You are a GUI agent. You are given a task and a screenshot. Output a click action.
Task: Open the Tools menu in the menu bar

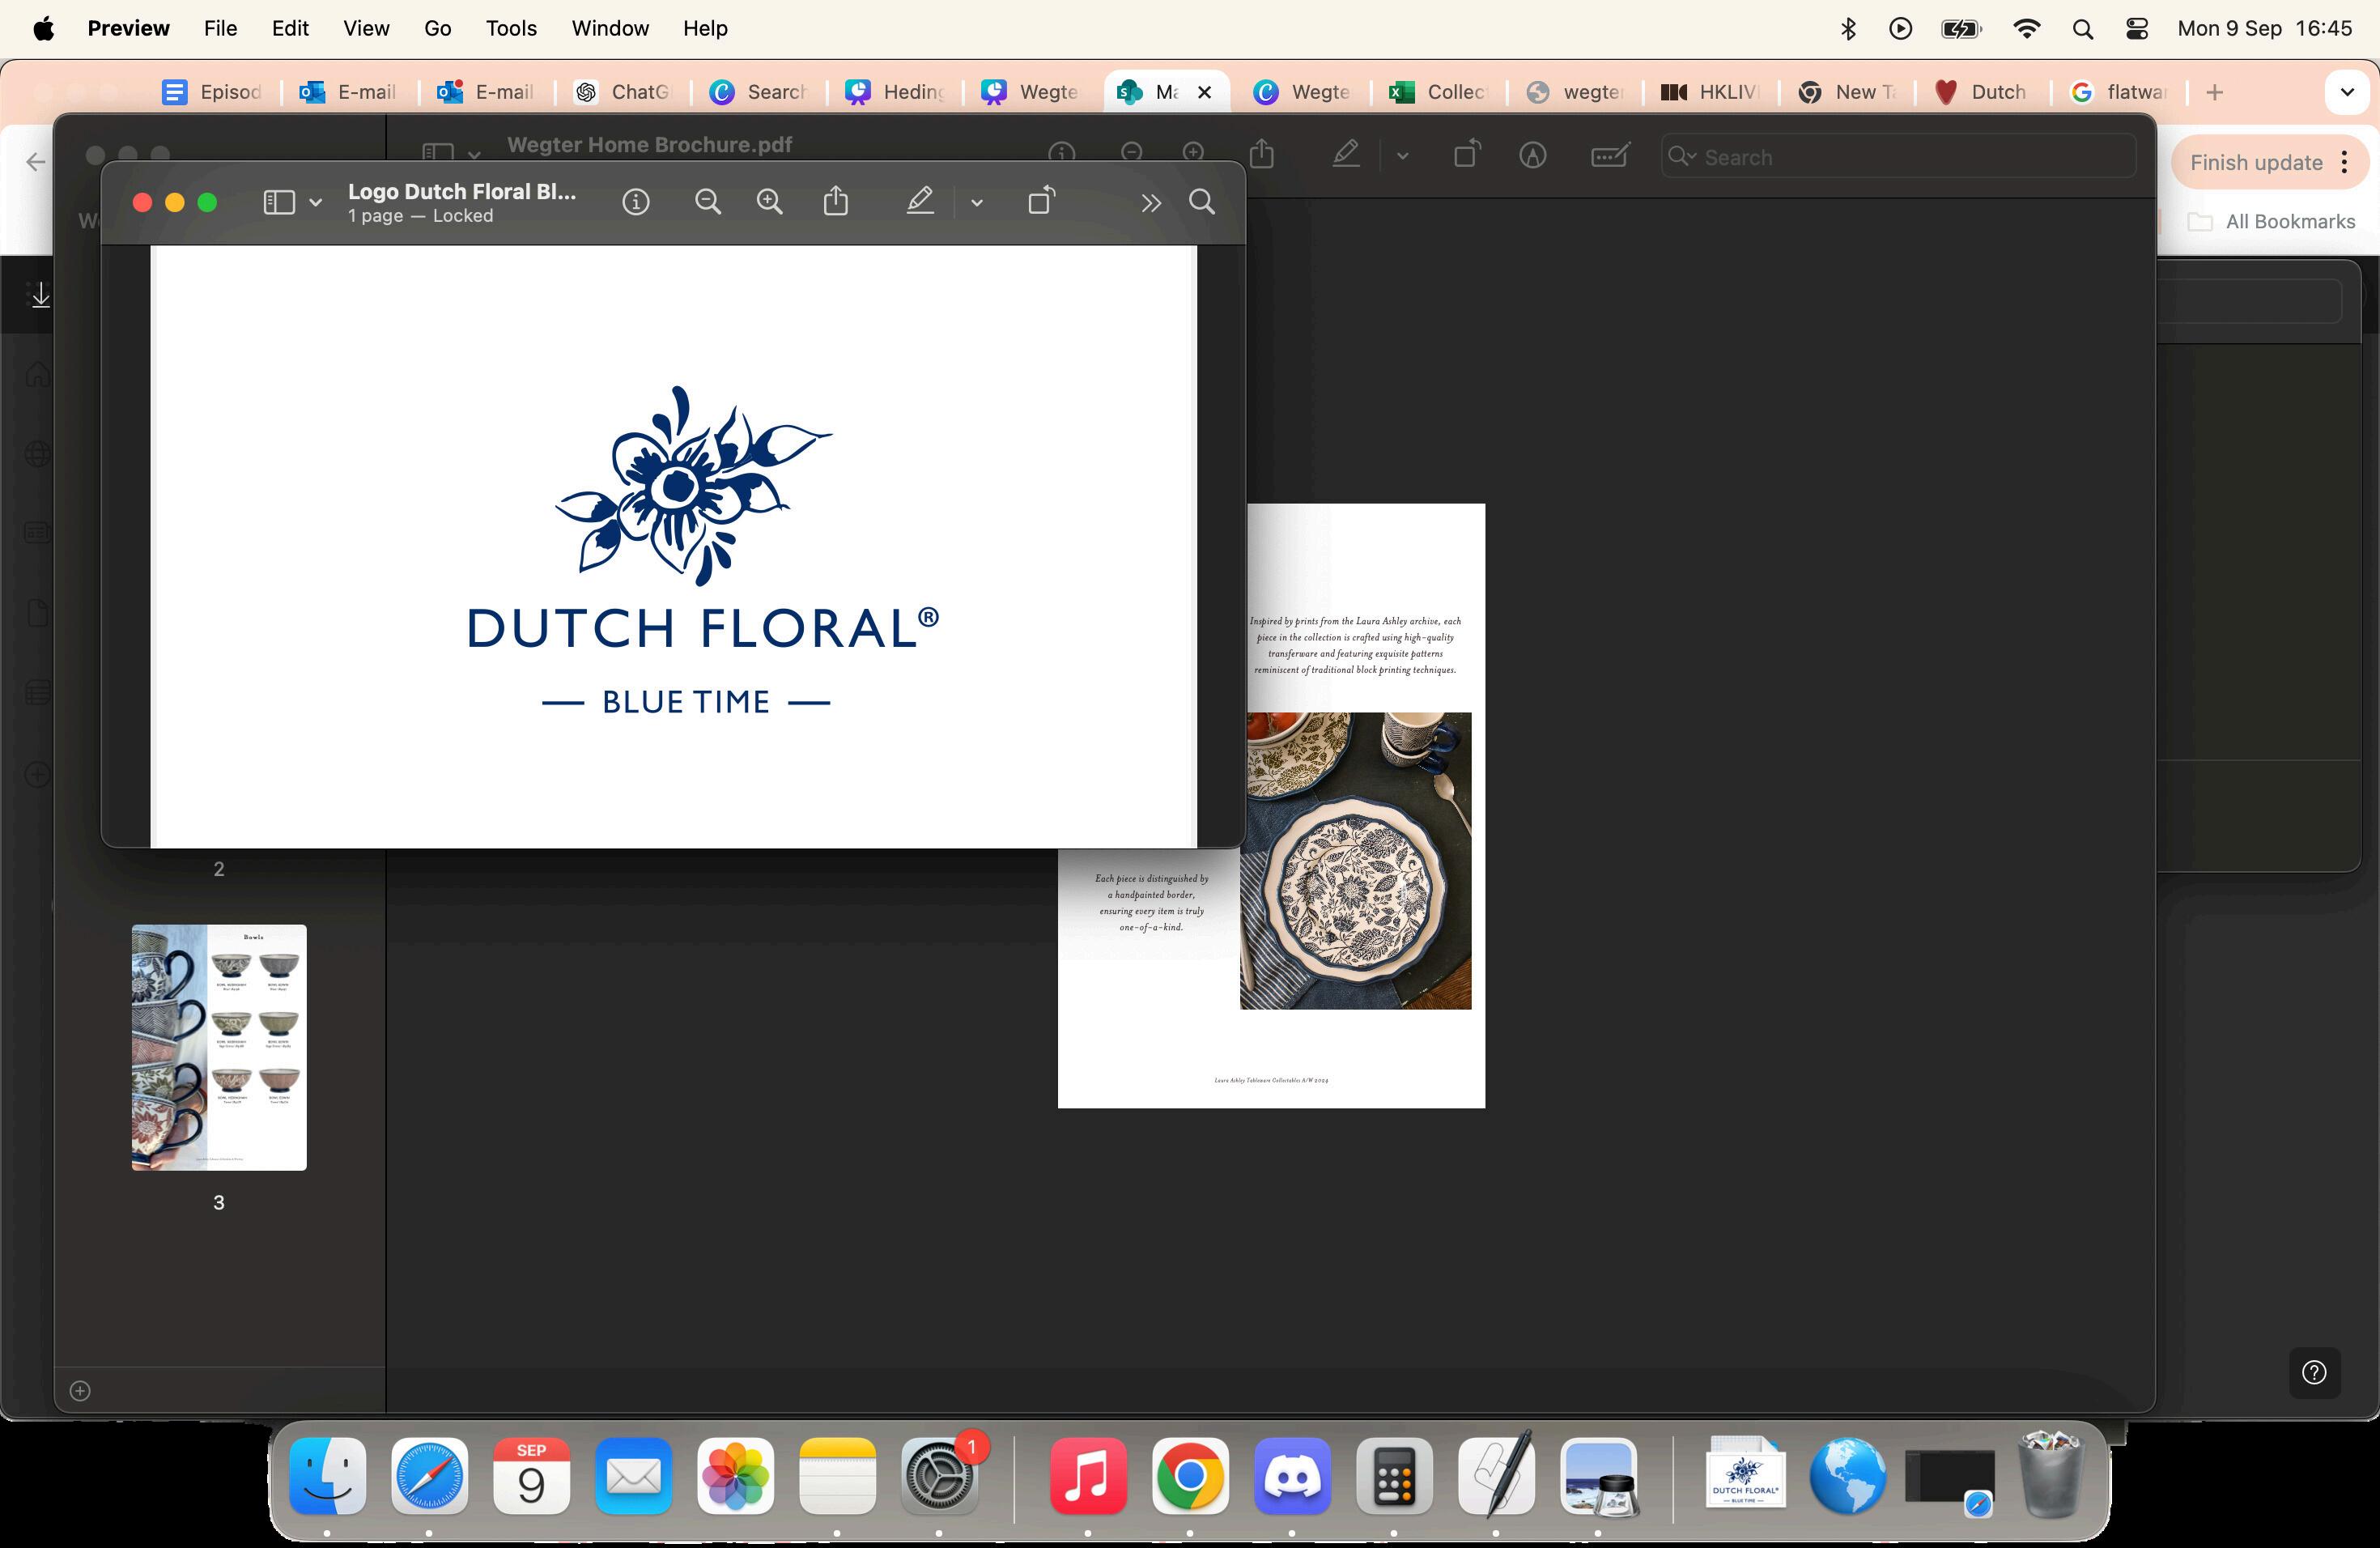511,28
